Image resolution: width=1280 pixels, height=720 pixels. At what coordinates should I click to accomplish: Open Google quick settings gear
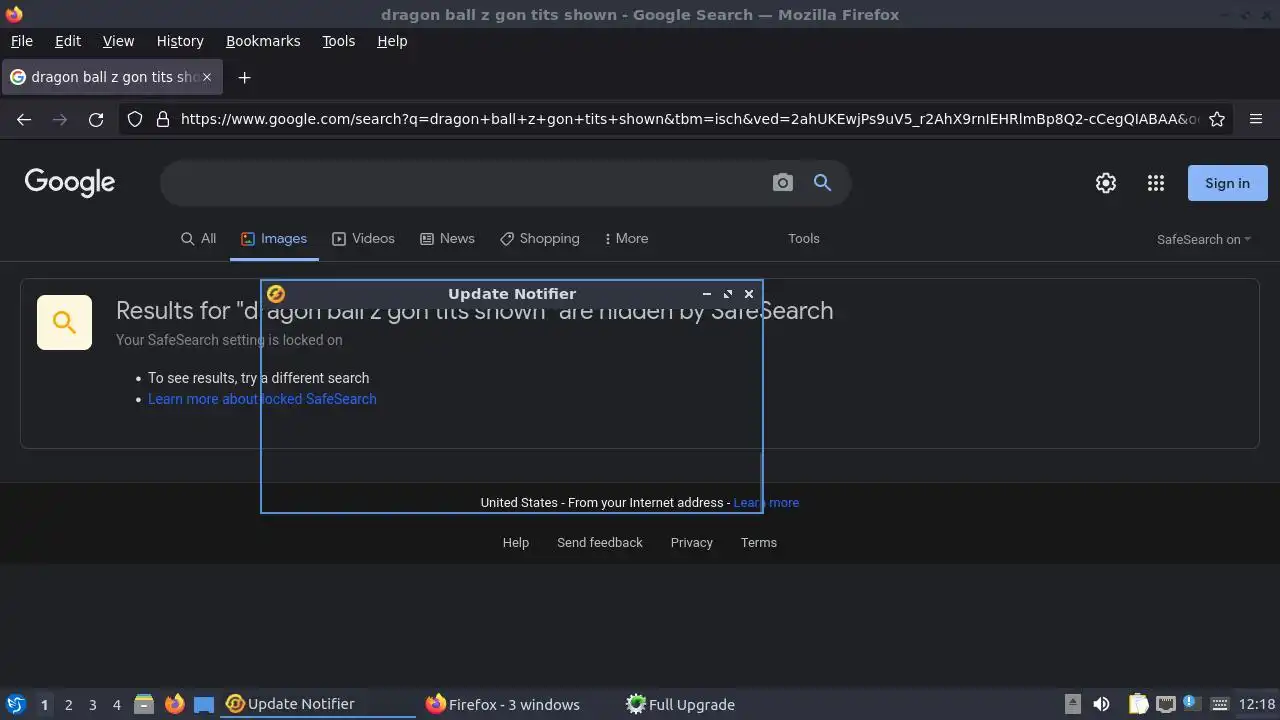click(1105, 183)
